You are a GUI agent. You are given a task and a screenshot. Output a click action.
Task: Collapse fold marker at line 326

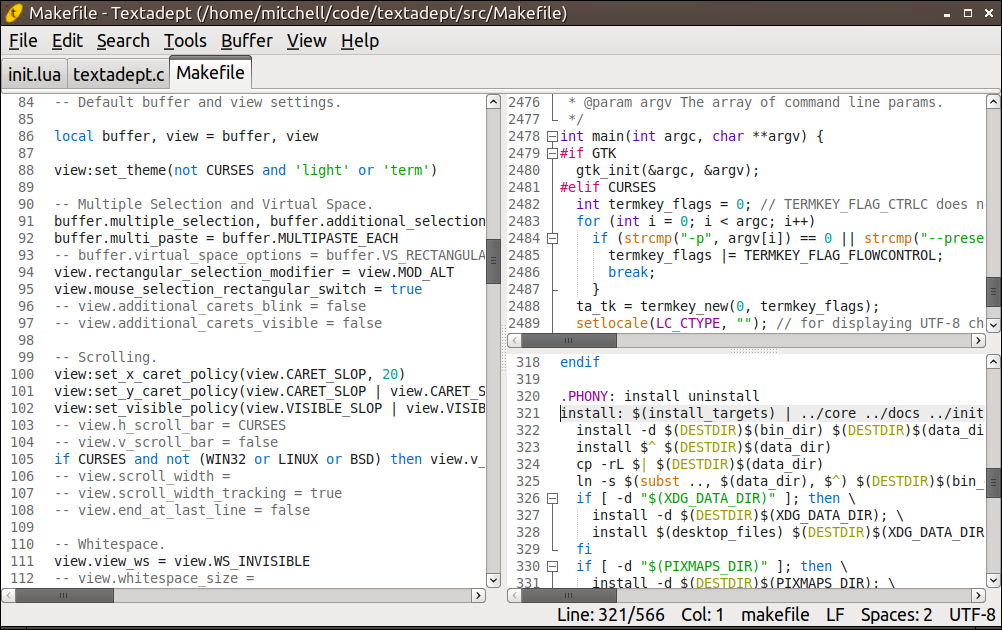coord(552,498)
